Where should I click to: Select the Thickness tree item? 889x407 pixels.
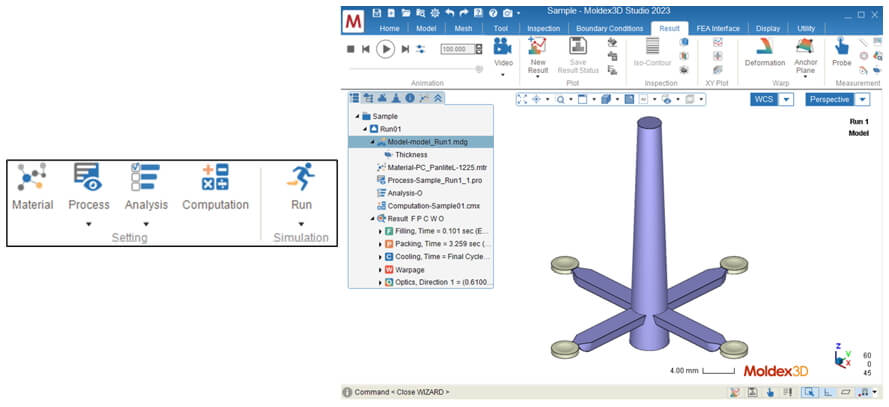(411, 155)
